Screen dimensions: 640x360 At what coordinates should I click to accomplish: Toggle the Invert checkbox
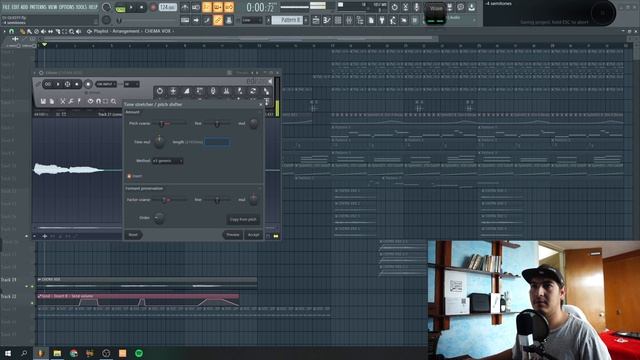tap(129, 176)
